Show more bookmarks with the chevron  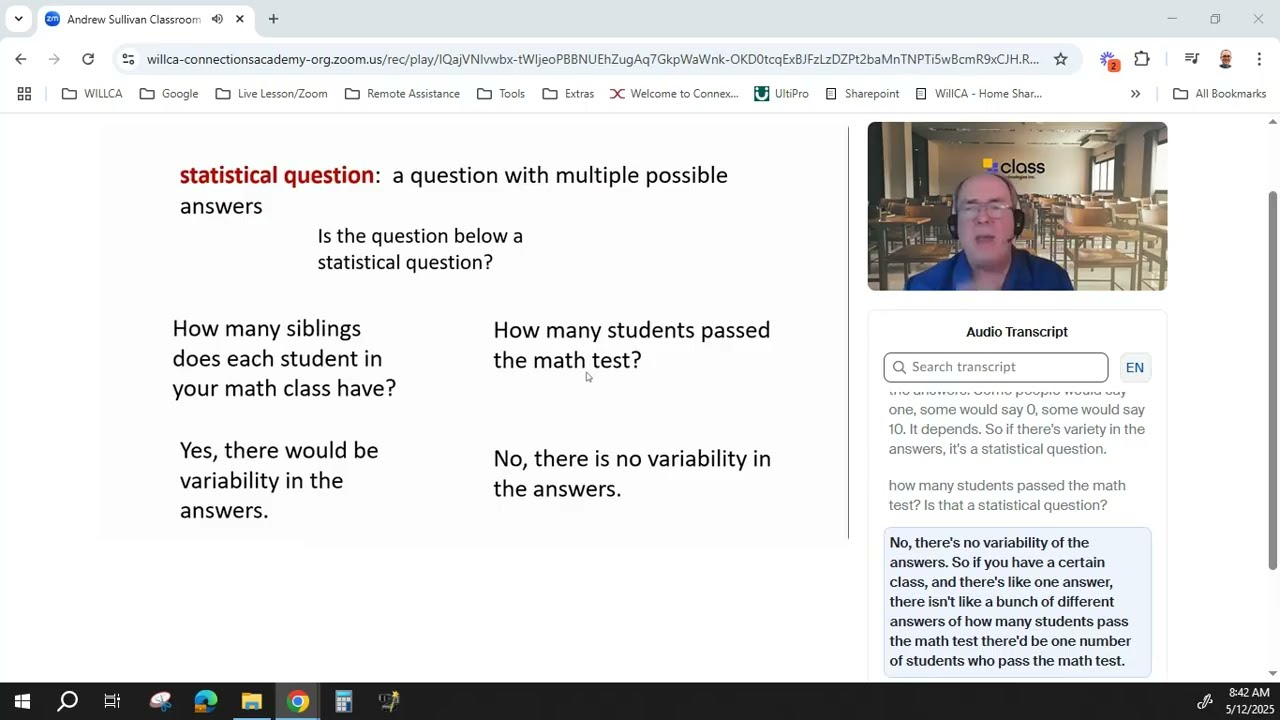pyautogui.click(x=1135, y=93)
